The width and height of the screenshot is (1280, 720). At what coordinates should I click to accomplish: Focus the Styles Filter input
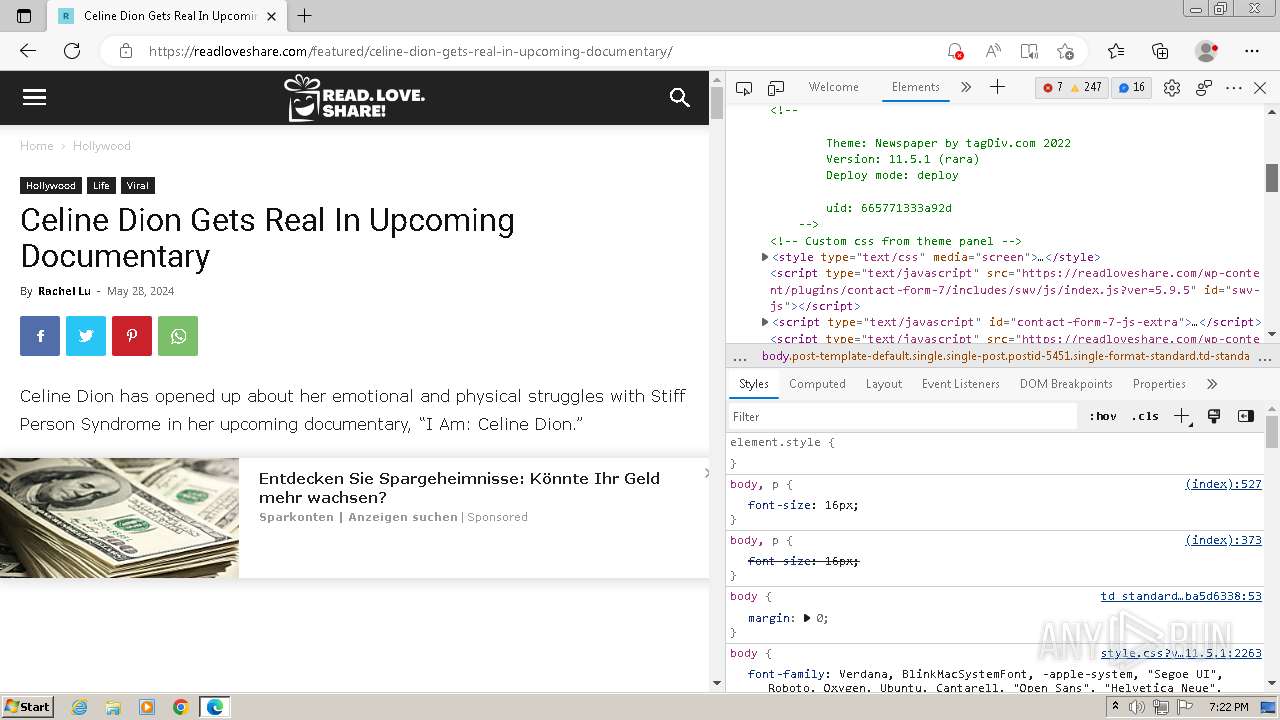(905, 416)
